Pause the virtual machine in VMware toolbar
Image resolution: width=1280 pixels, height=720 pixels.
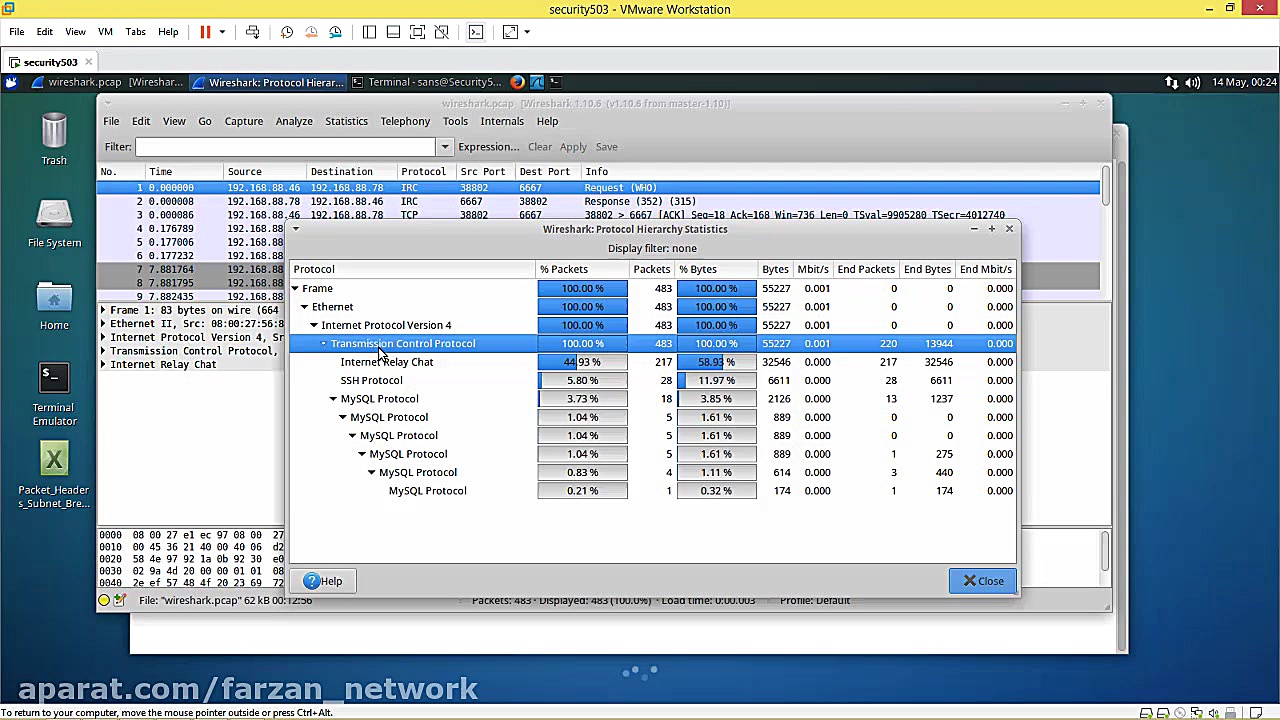(x=205, y=32)
